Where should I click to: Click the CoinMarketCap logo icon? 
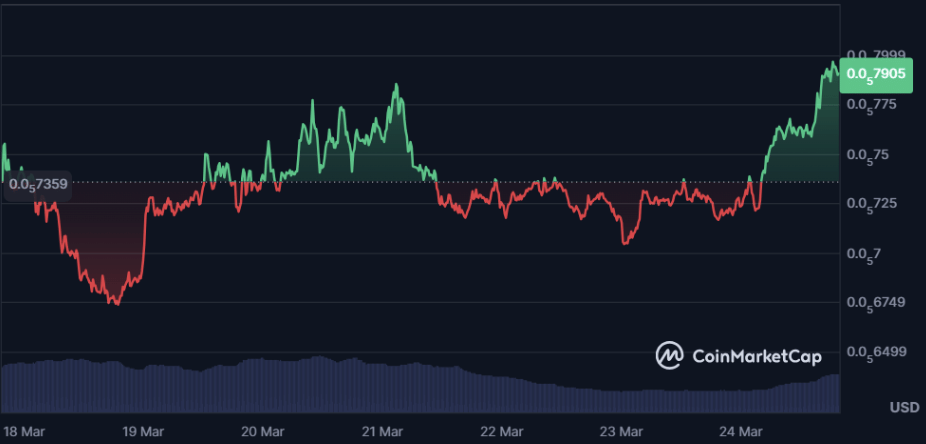[669, 355]
